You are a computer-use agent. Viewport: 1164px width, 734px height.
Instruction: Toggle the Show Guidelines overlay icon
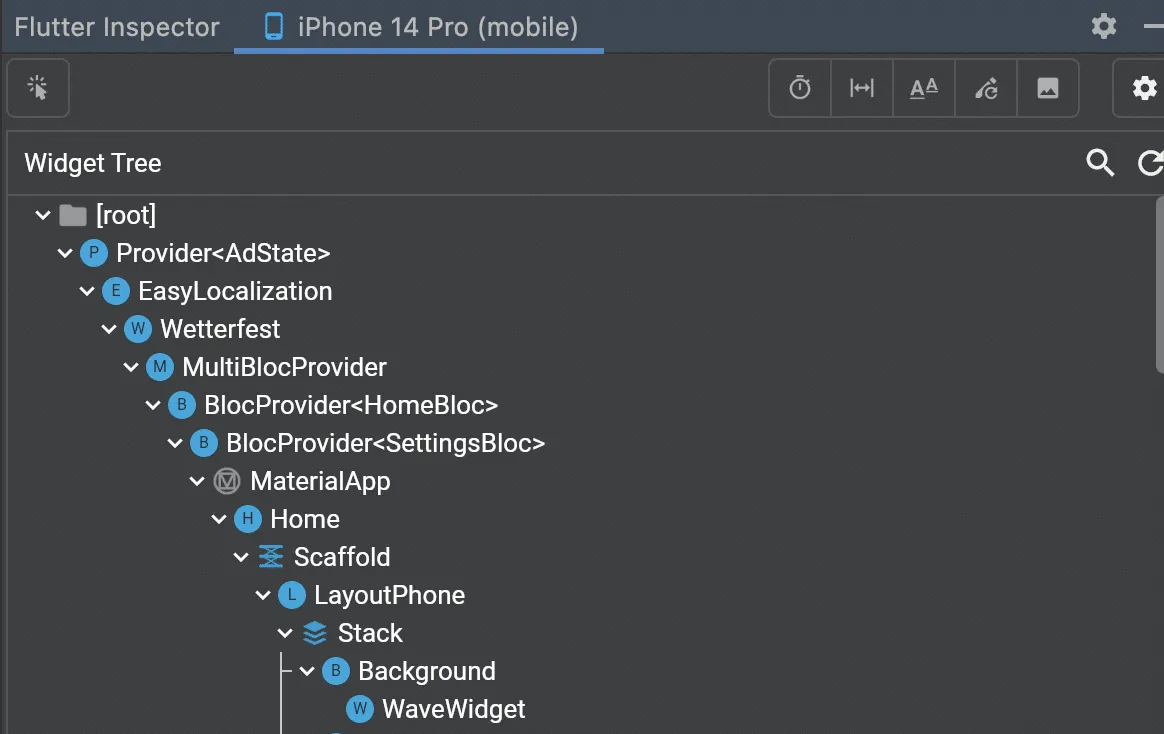[x=861, y=88]
